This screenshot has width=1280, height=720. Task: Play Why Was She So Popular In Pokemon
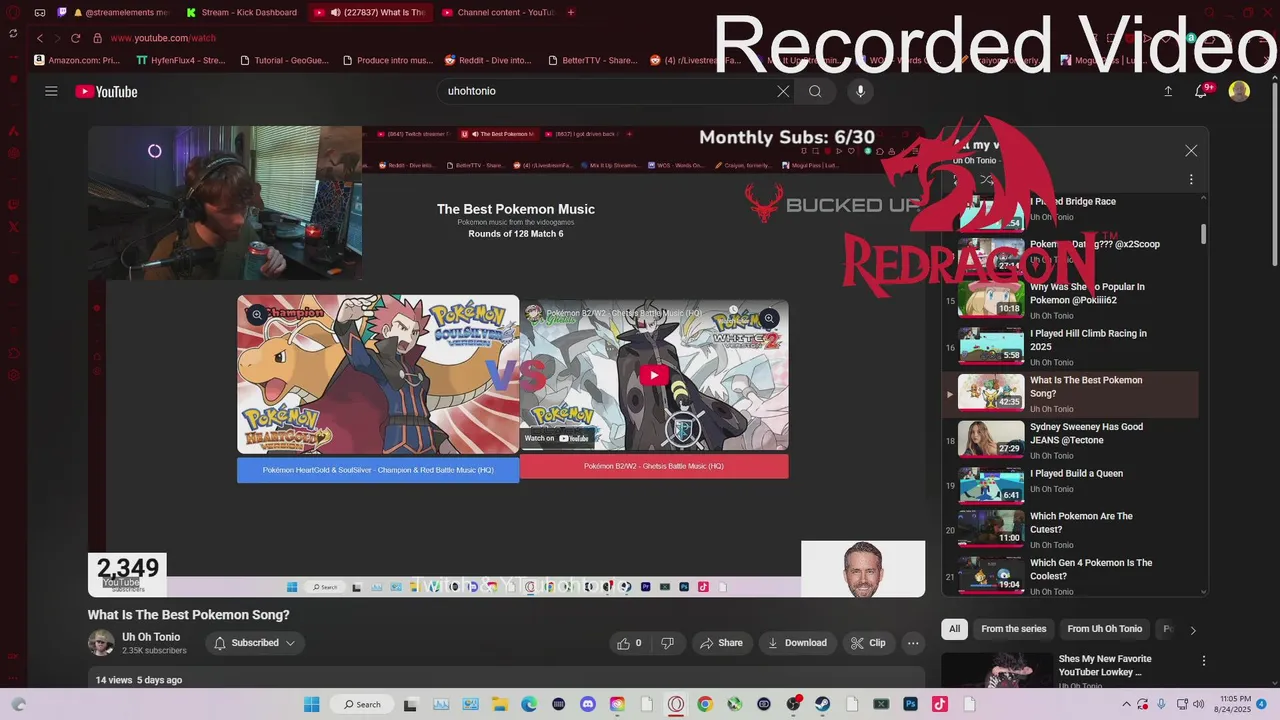[1070, 300]
